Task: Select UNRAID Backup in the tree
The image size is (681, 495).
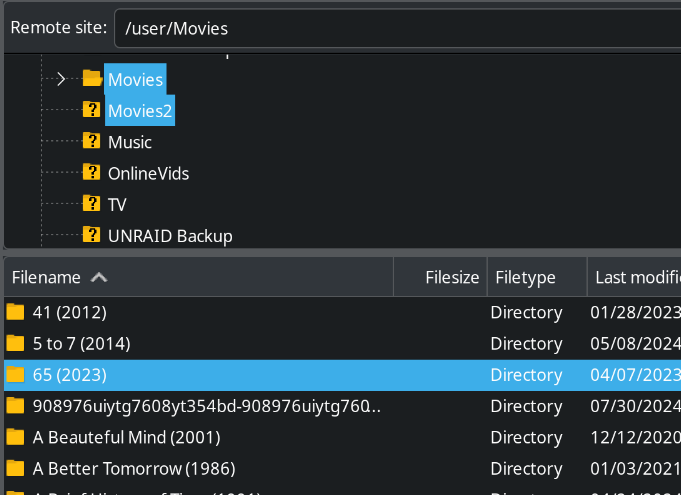Action: (x=170, y=236)
